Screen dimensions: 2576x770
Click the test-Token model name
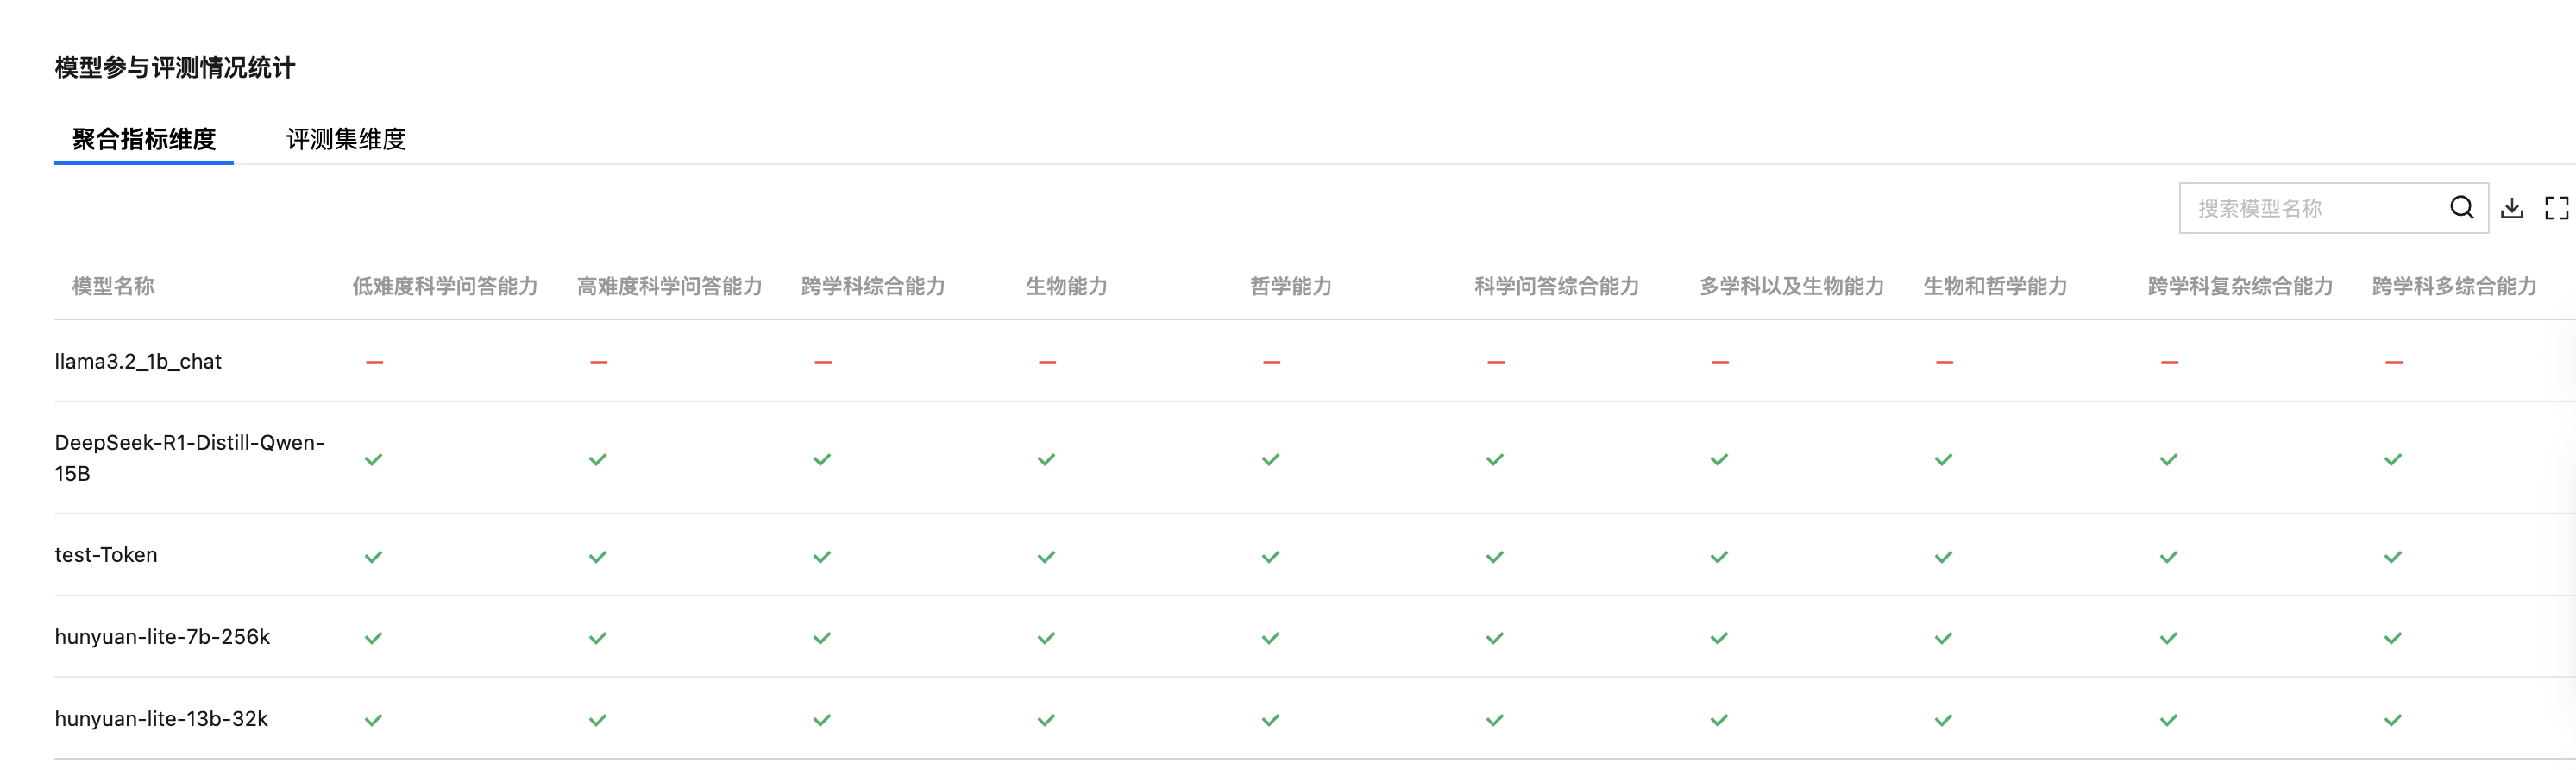point(106,555)
